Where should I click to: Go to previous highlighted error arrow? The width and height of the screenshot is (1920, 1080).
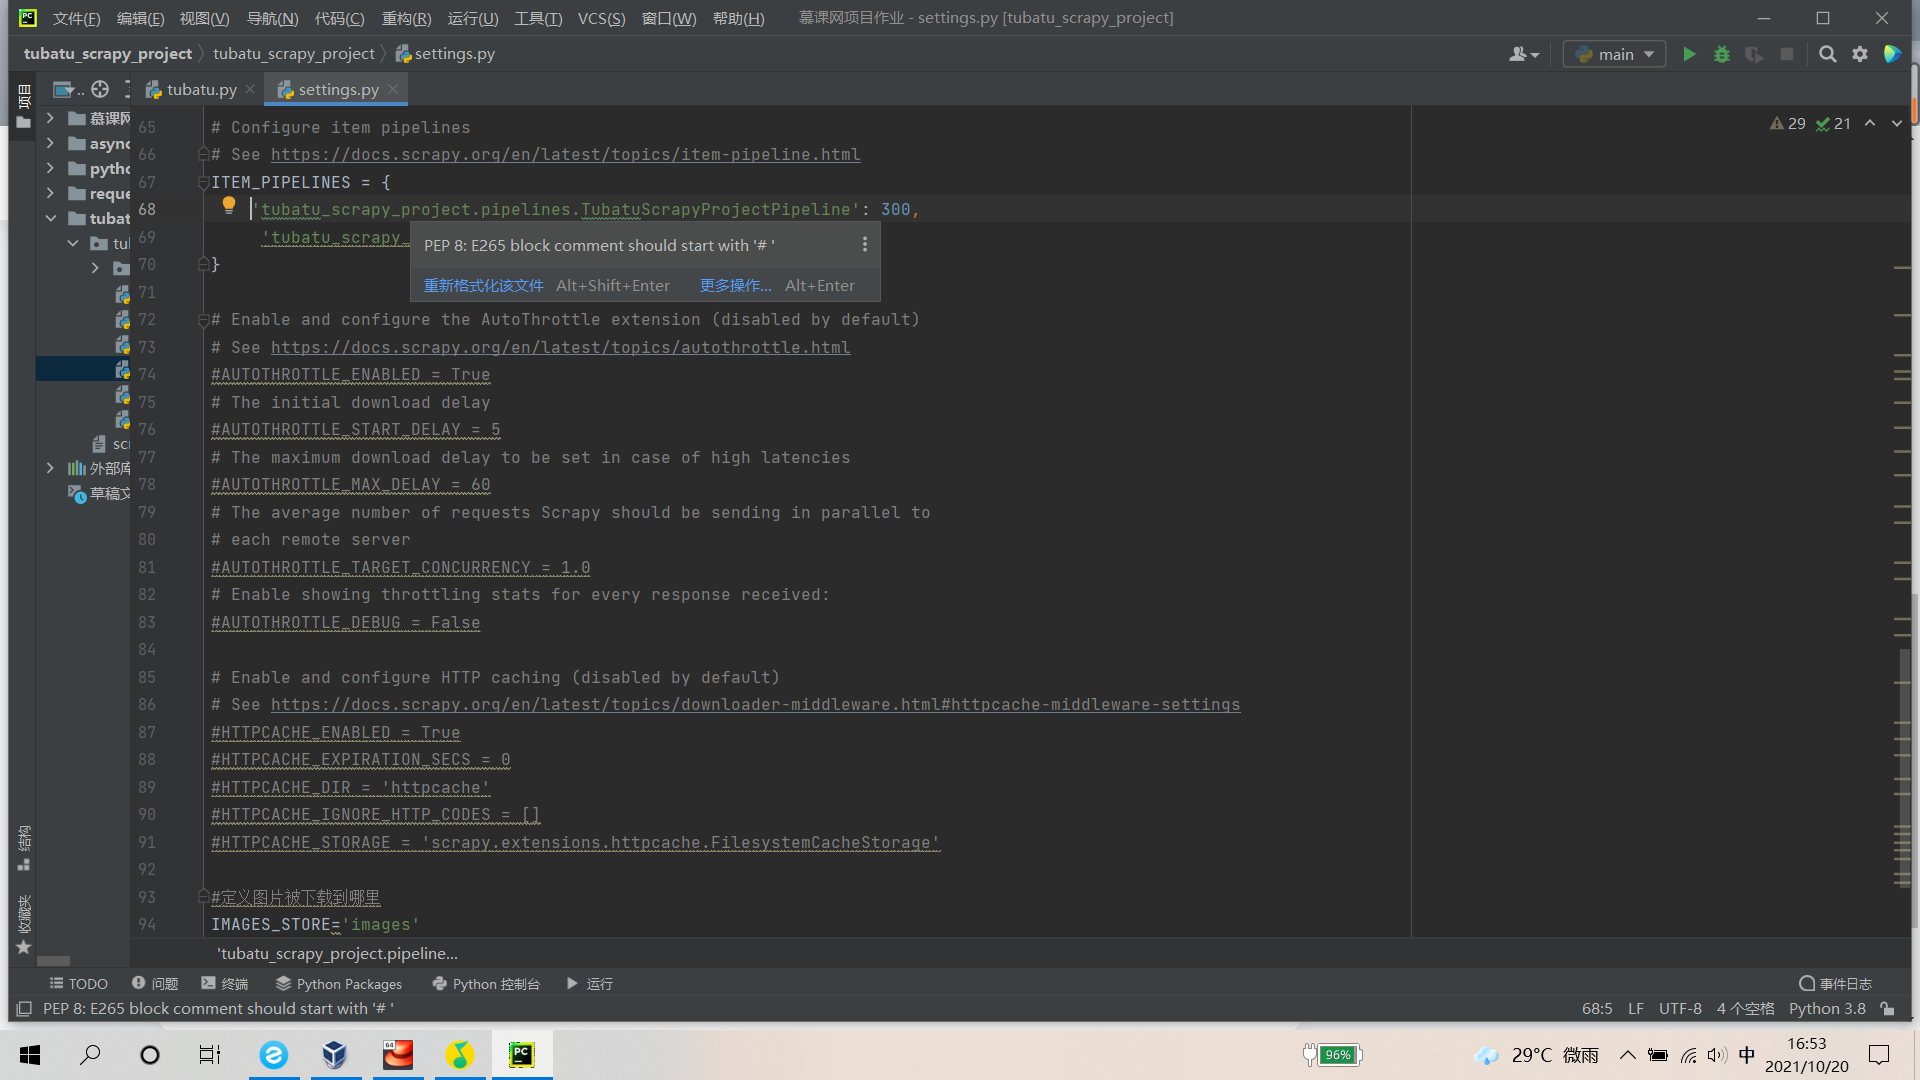tap(1869, 123)
